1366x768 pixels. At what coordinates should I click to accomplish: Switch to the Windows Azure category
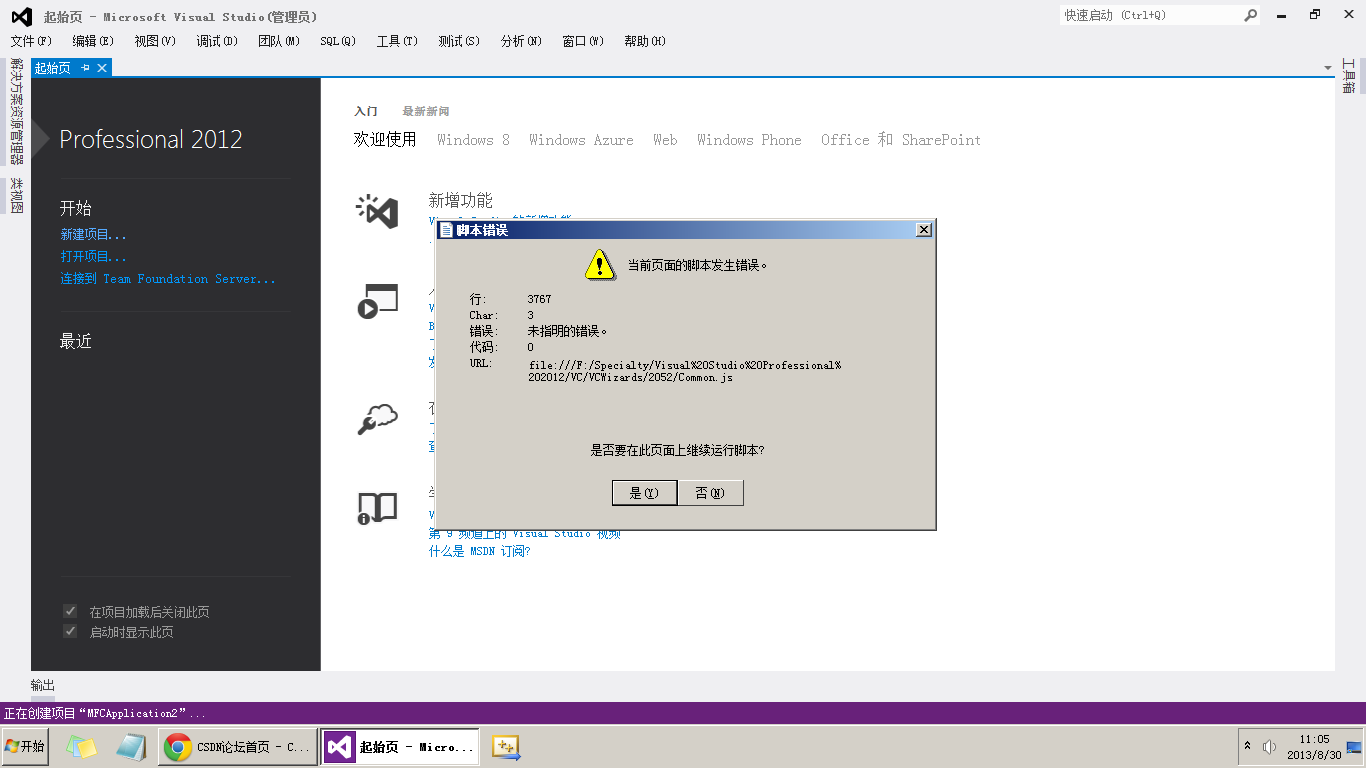point(581,140)
